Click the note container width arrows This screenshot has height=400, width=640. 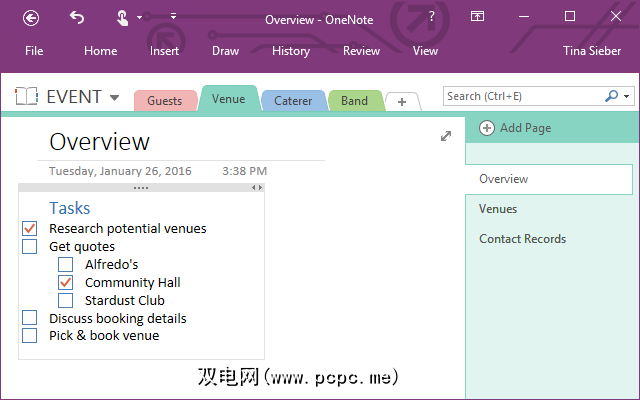click(x=257, y=187)
